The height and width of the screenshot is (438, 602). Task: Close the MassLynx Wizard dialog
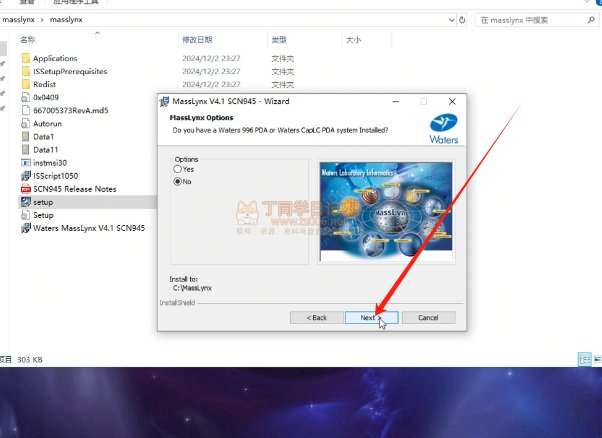pyautogui.click(x=452, y=101)
